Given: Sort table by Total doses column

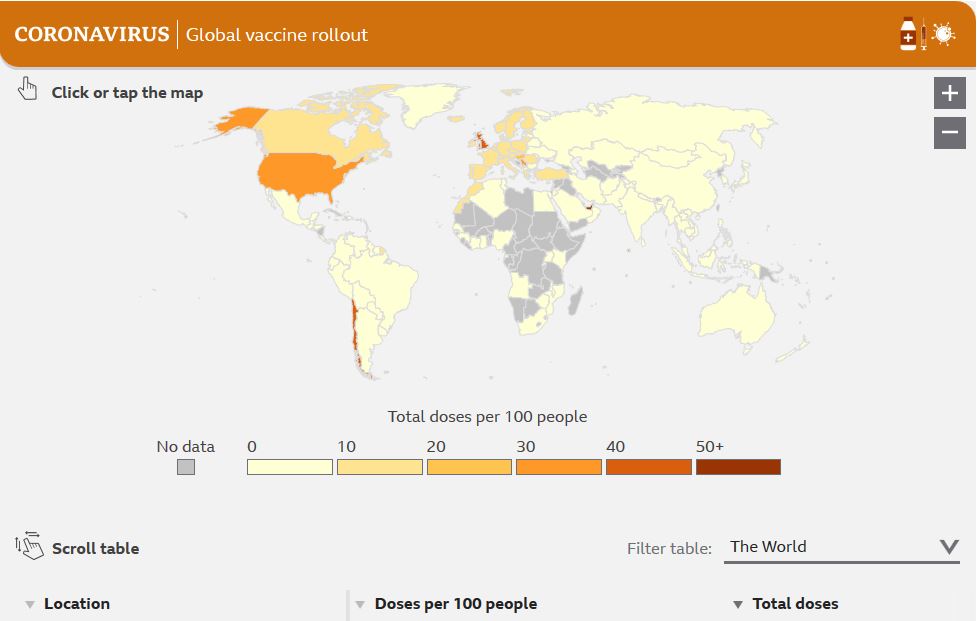Looking at the screenshot, I should tap(794, 604).
